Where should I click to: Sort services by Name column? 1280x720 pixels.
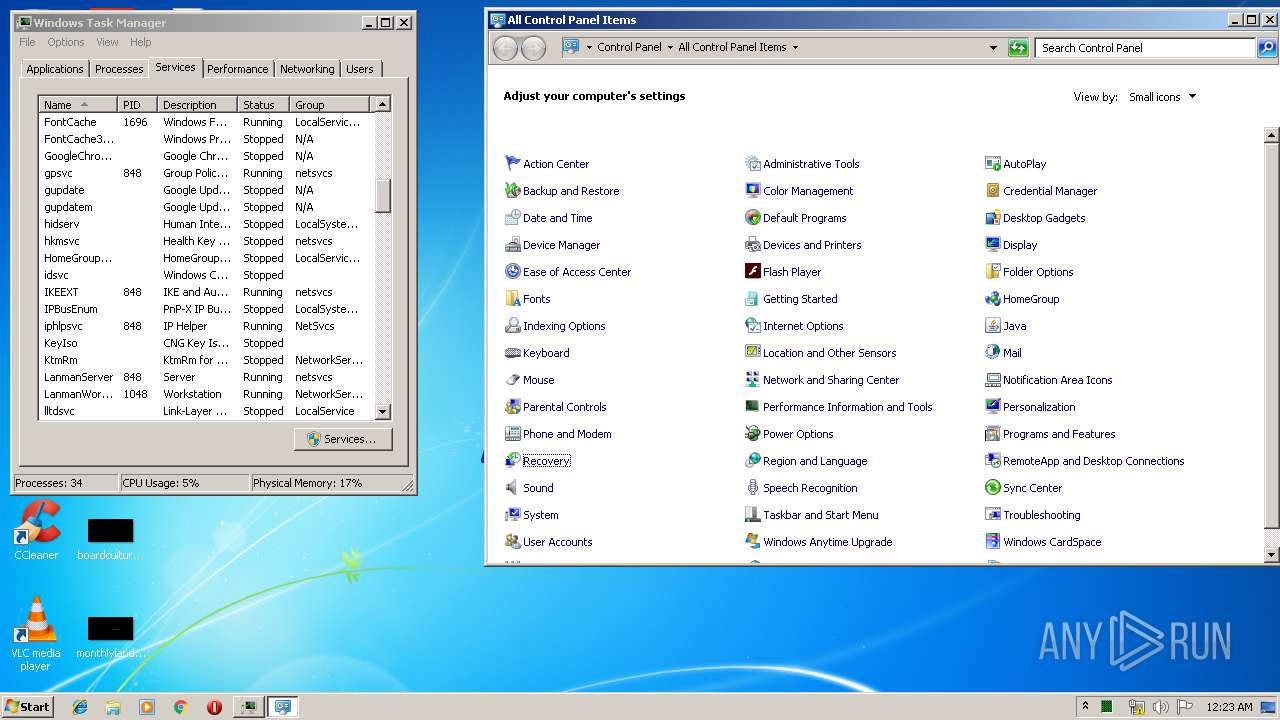(78, 105)
